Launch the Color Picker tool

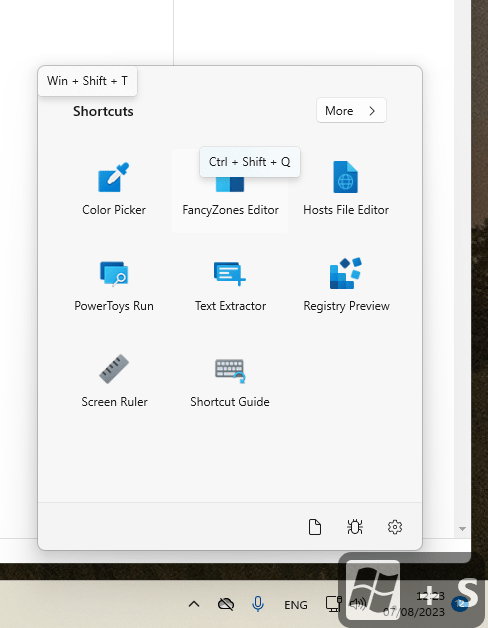pos(114,191)
